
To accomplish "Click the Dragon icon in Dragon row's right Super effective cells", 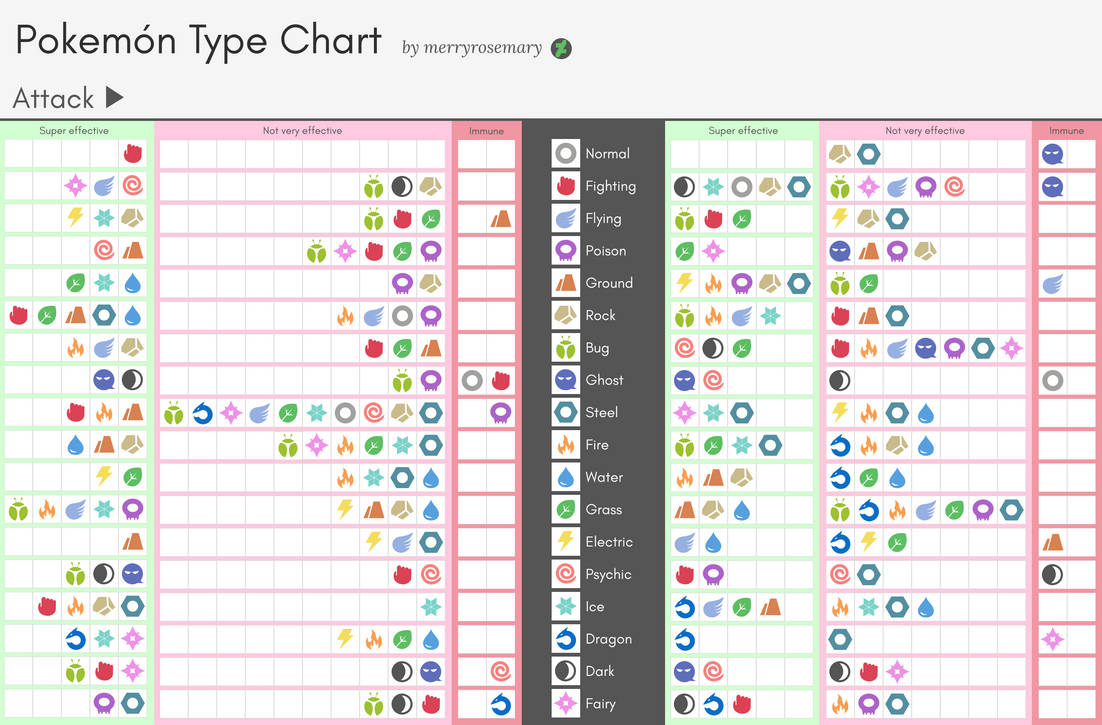I will click(x=685, y=639).
